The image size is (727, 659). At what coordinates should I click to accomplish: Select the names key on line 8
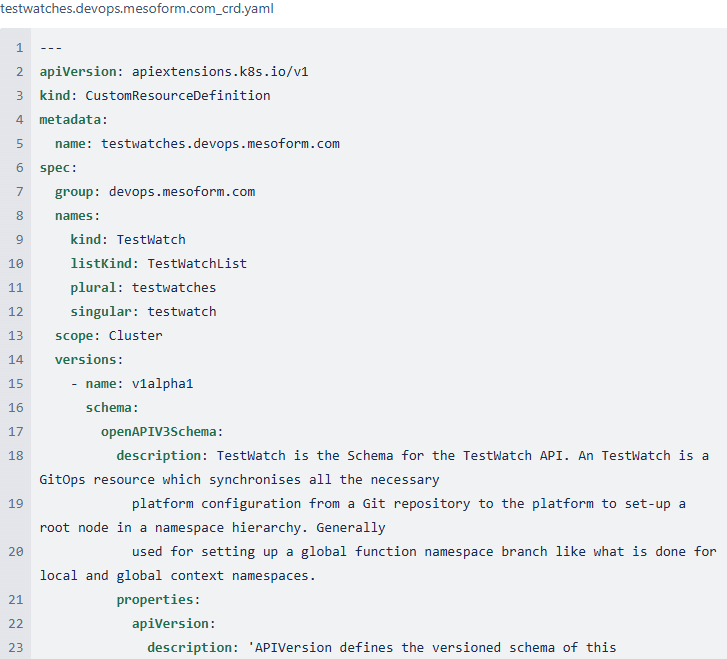coord(74,216)
